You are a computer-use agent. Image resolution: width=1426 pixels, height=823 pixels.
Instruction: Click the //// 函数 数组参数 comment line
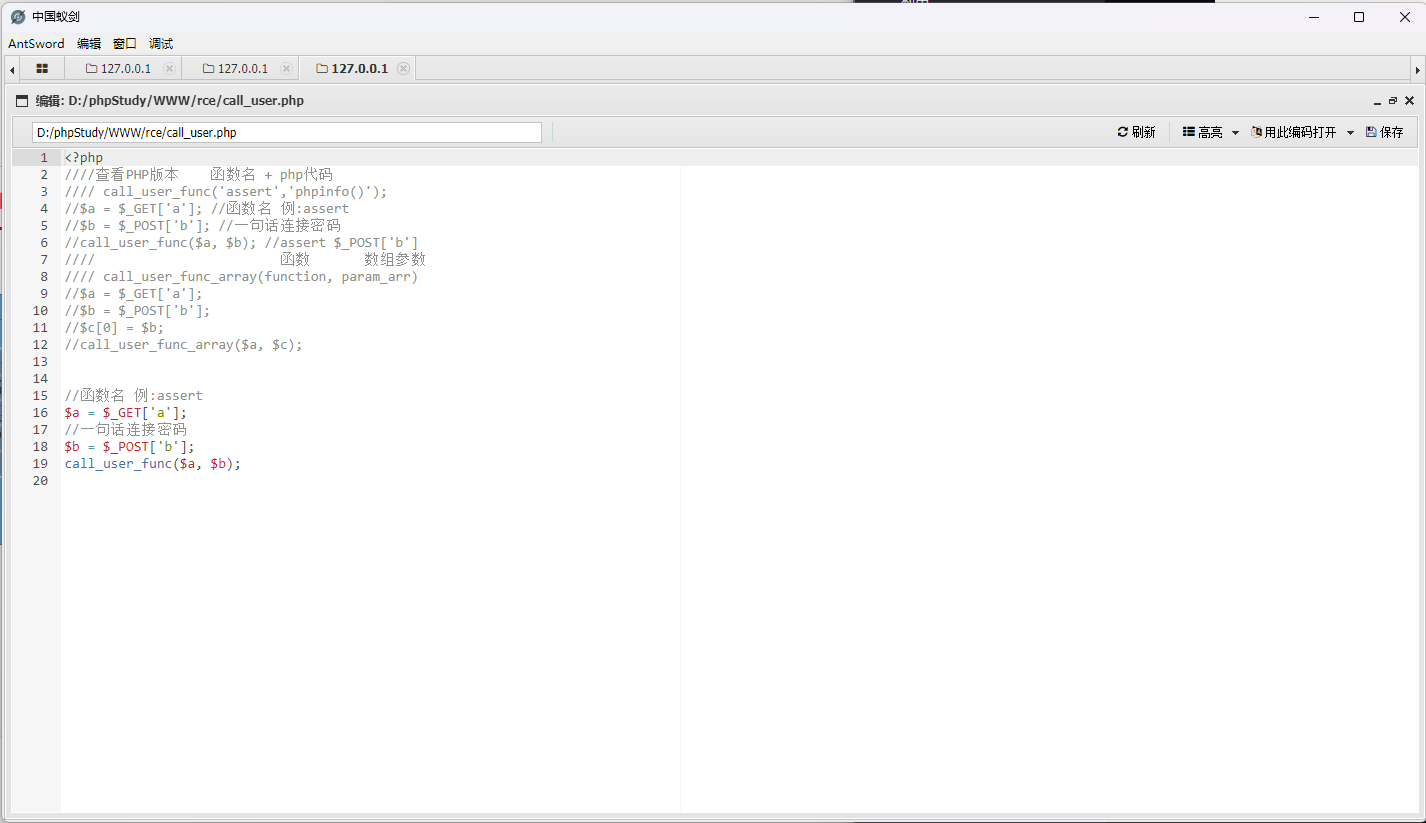pos(245,260)
